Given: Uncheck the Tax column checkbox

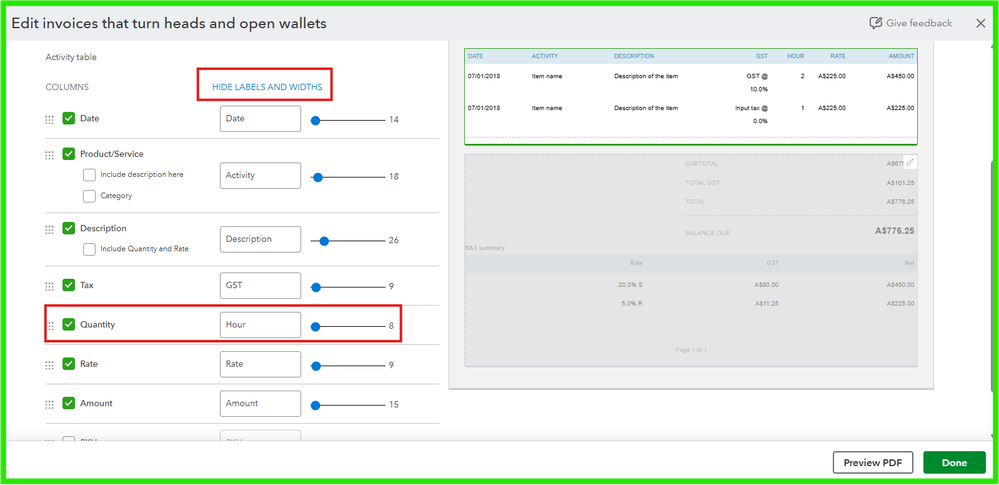Looking at the screenshot, I should point(69,286).
